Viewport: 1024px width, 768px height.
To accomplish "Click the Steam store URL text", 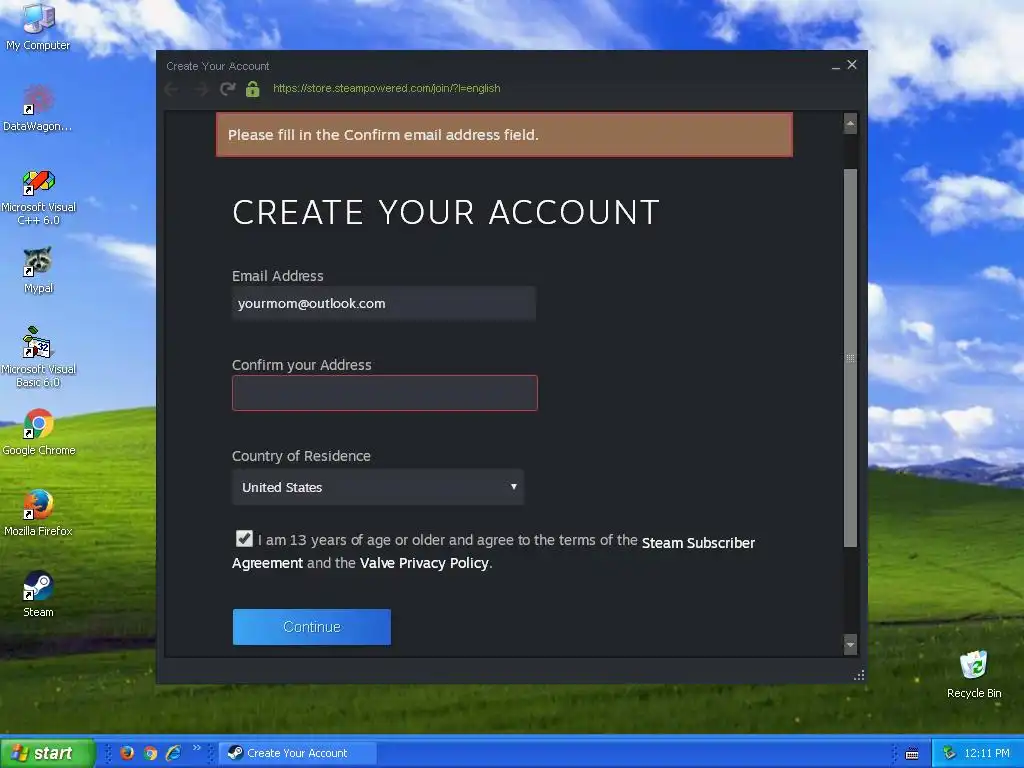I will [387, 88].
